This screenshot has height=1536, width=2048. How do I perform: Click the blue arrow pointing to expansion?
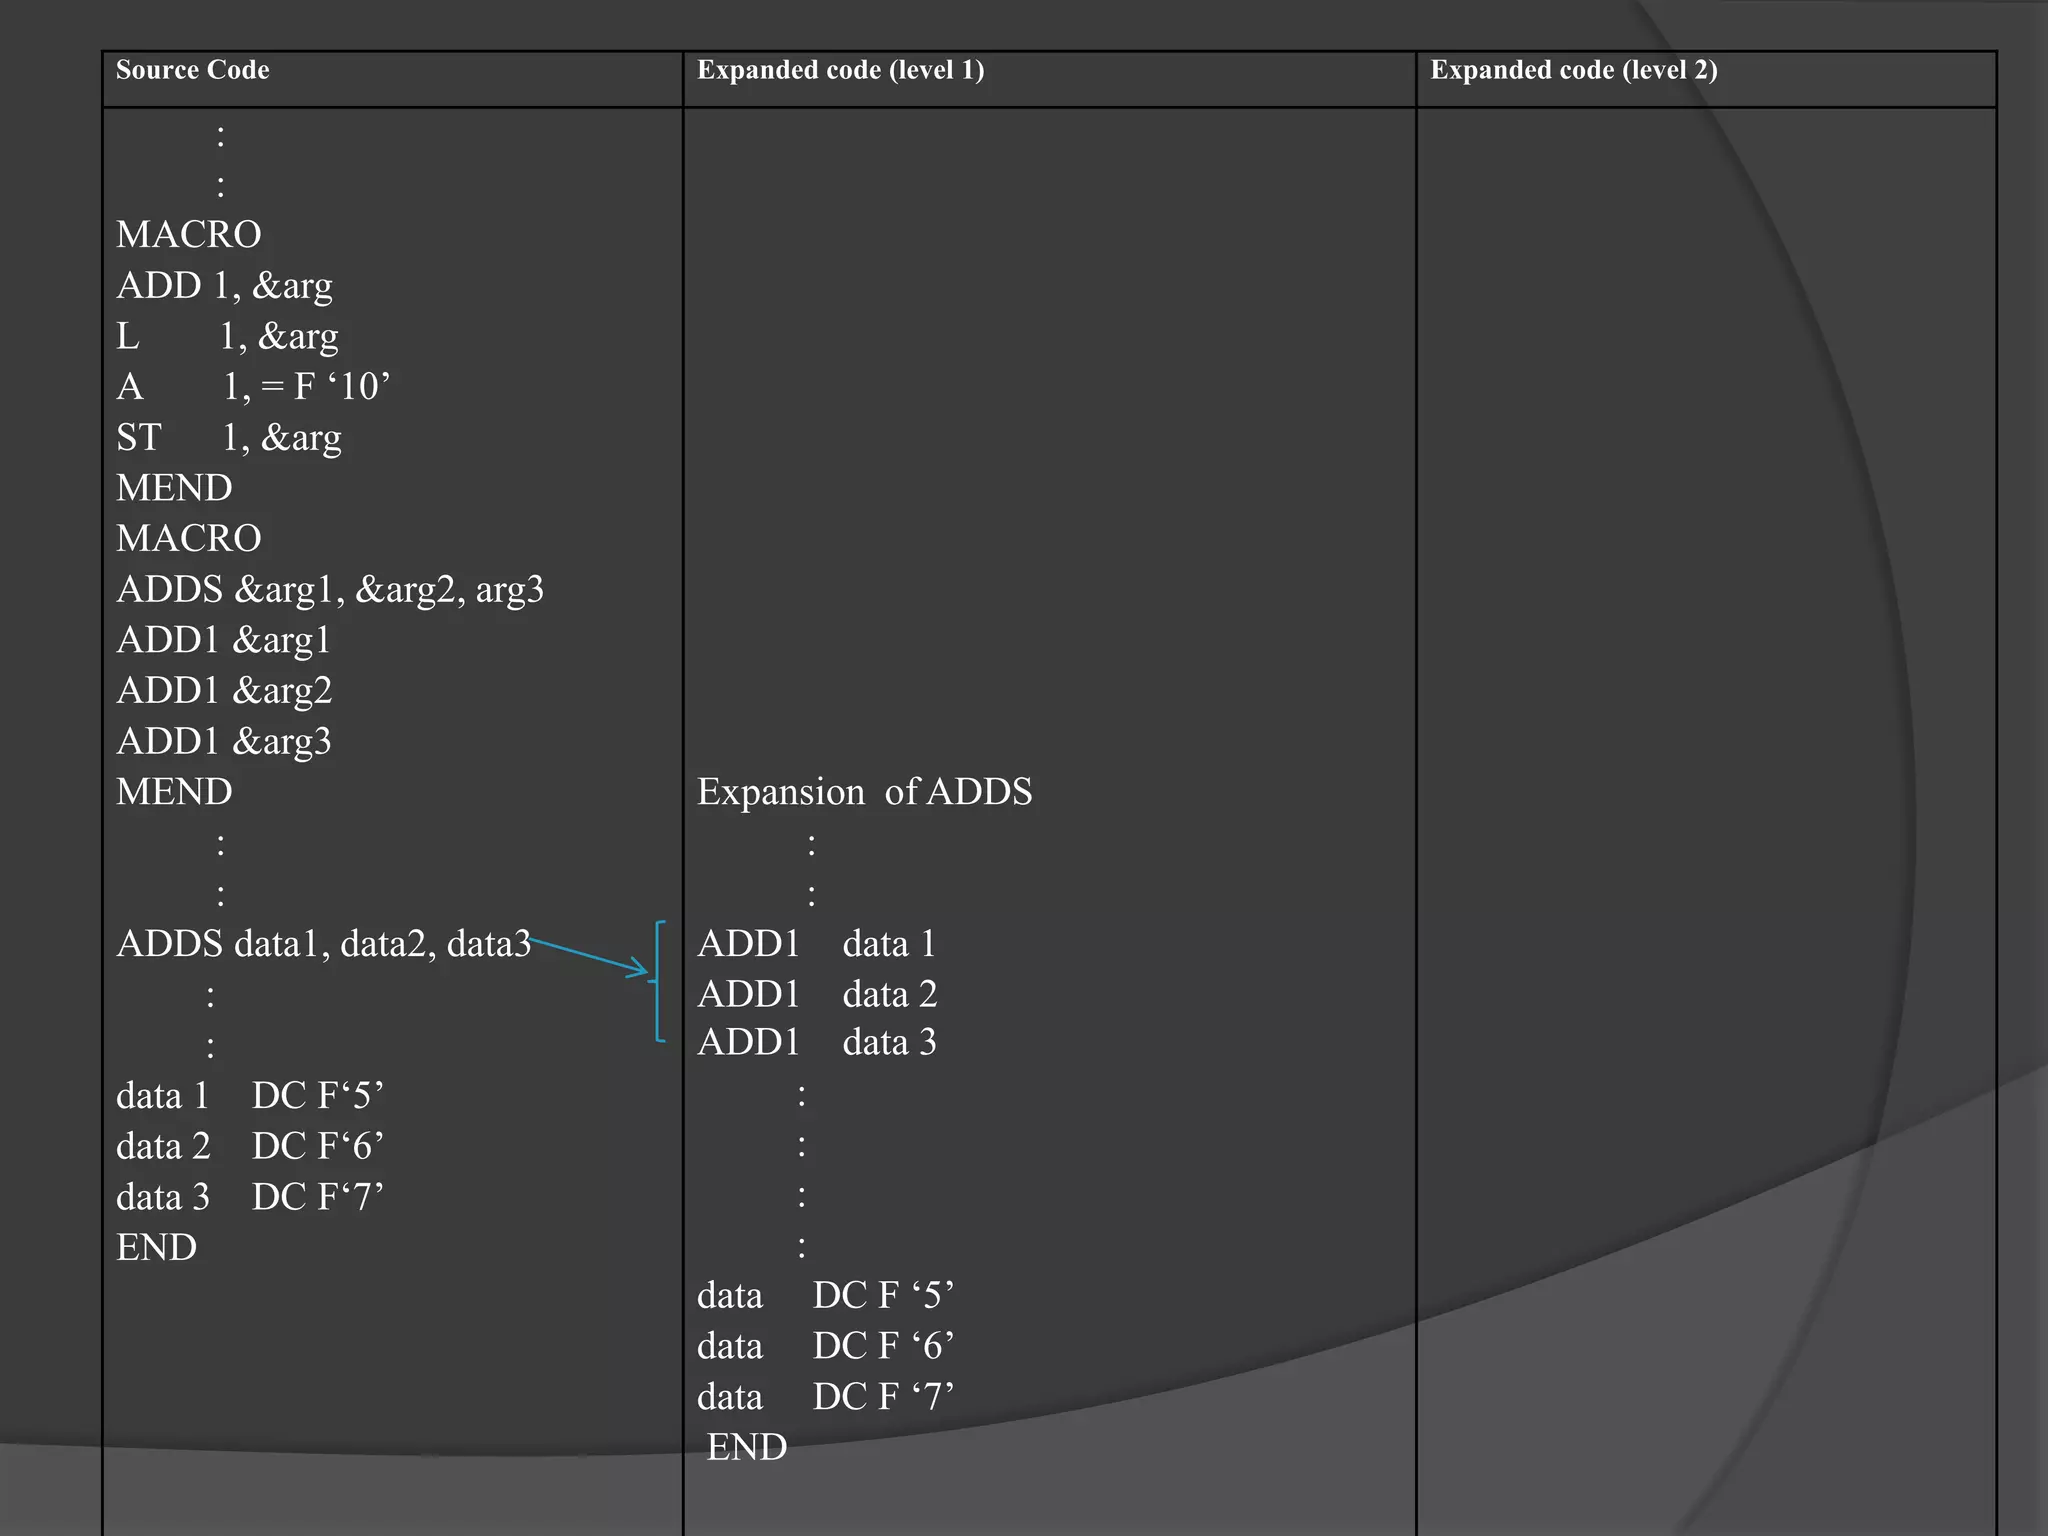(590, 954)
